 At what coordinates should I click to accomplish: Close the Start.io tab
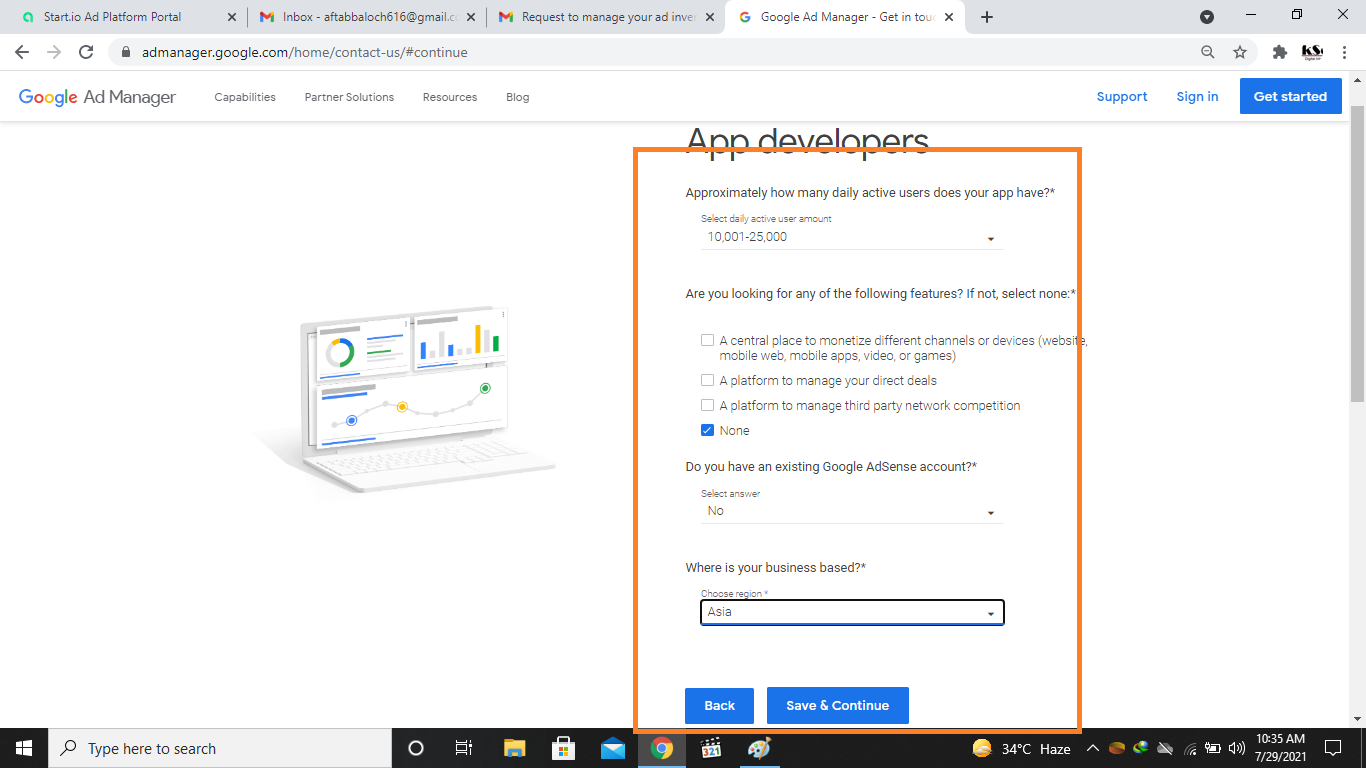tap(232, 17)
